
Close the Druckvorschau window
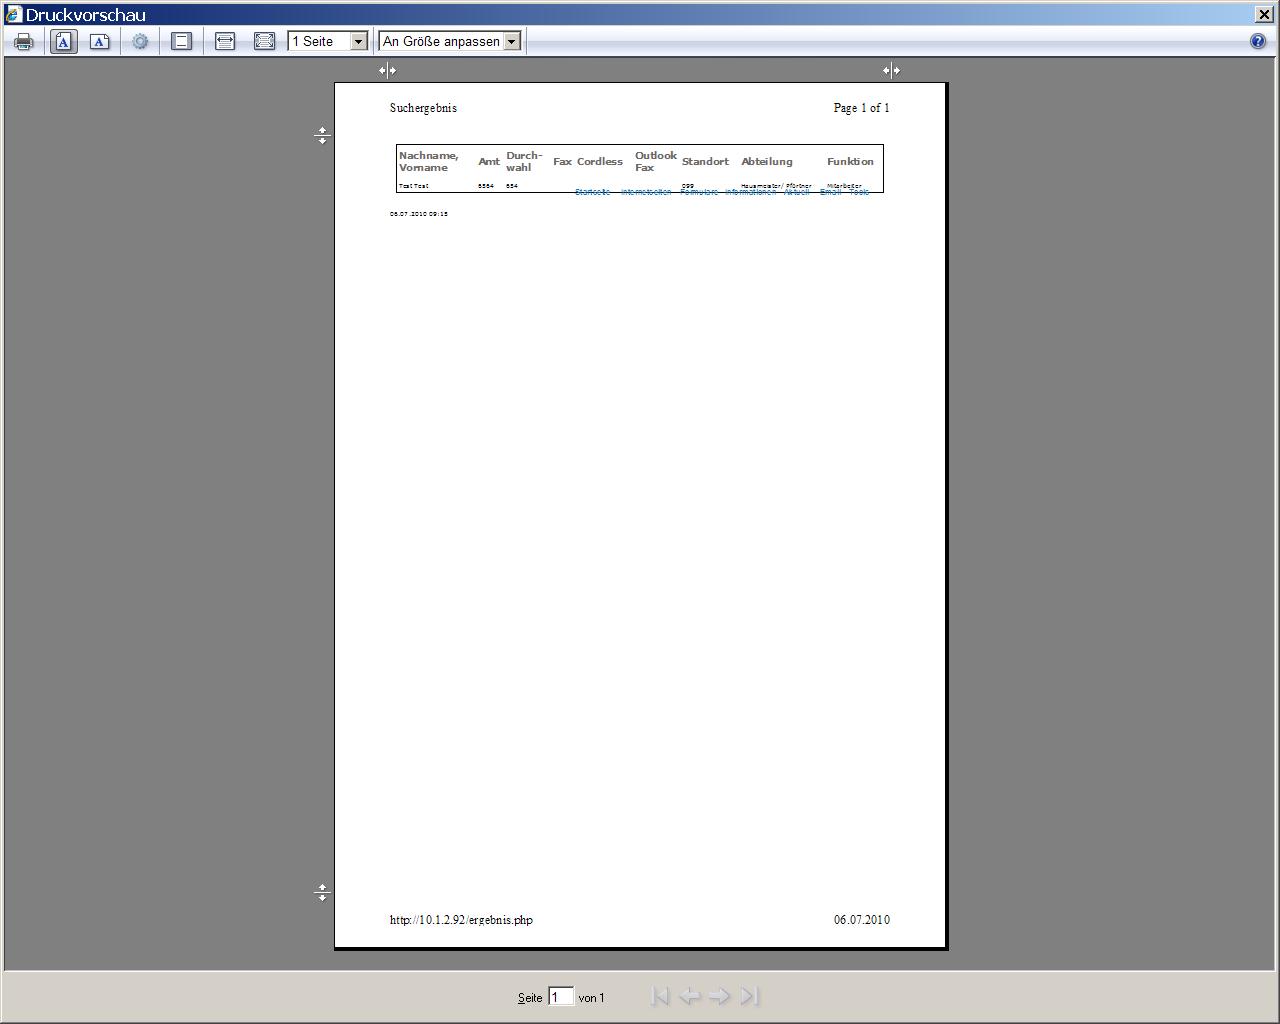click(x=1264, y=14)
